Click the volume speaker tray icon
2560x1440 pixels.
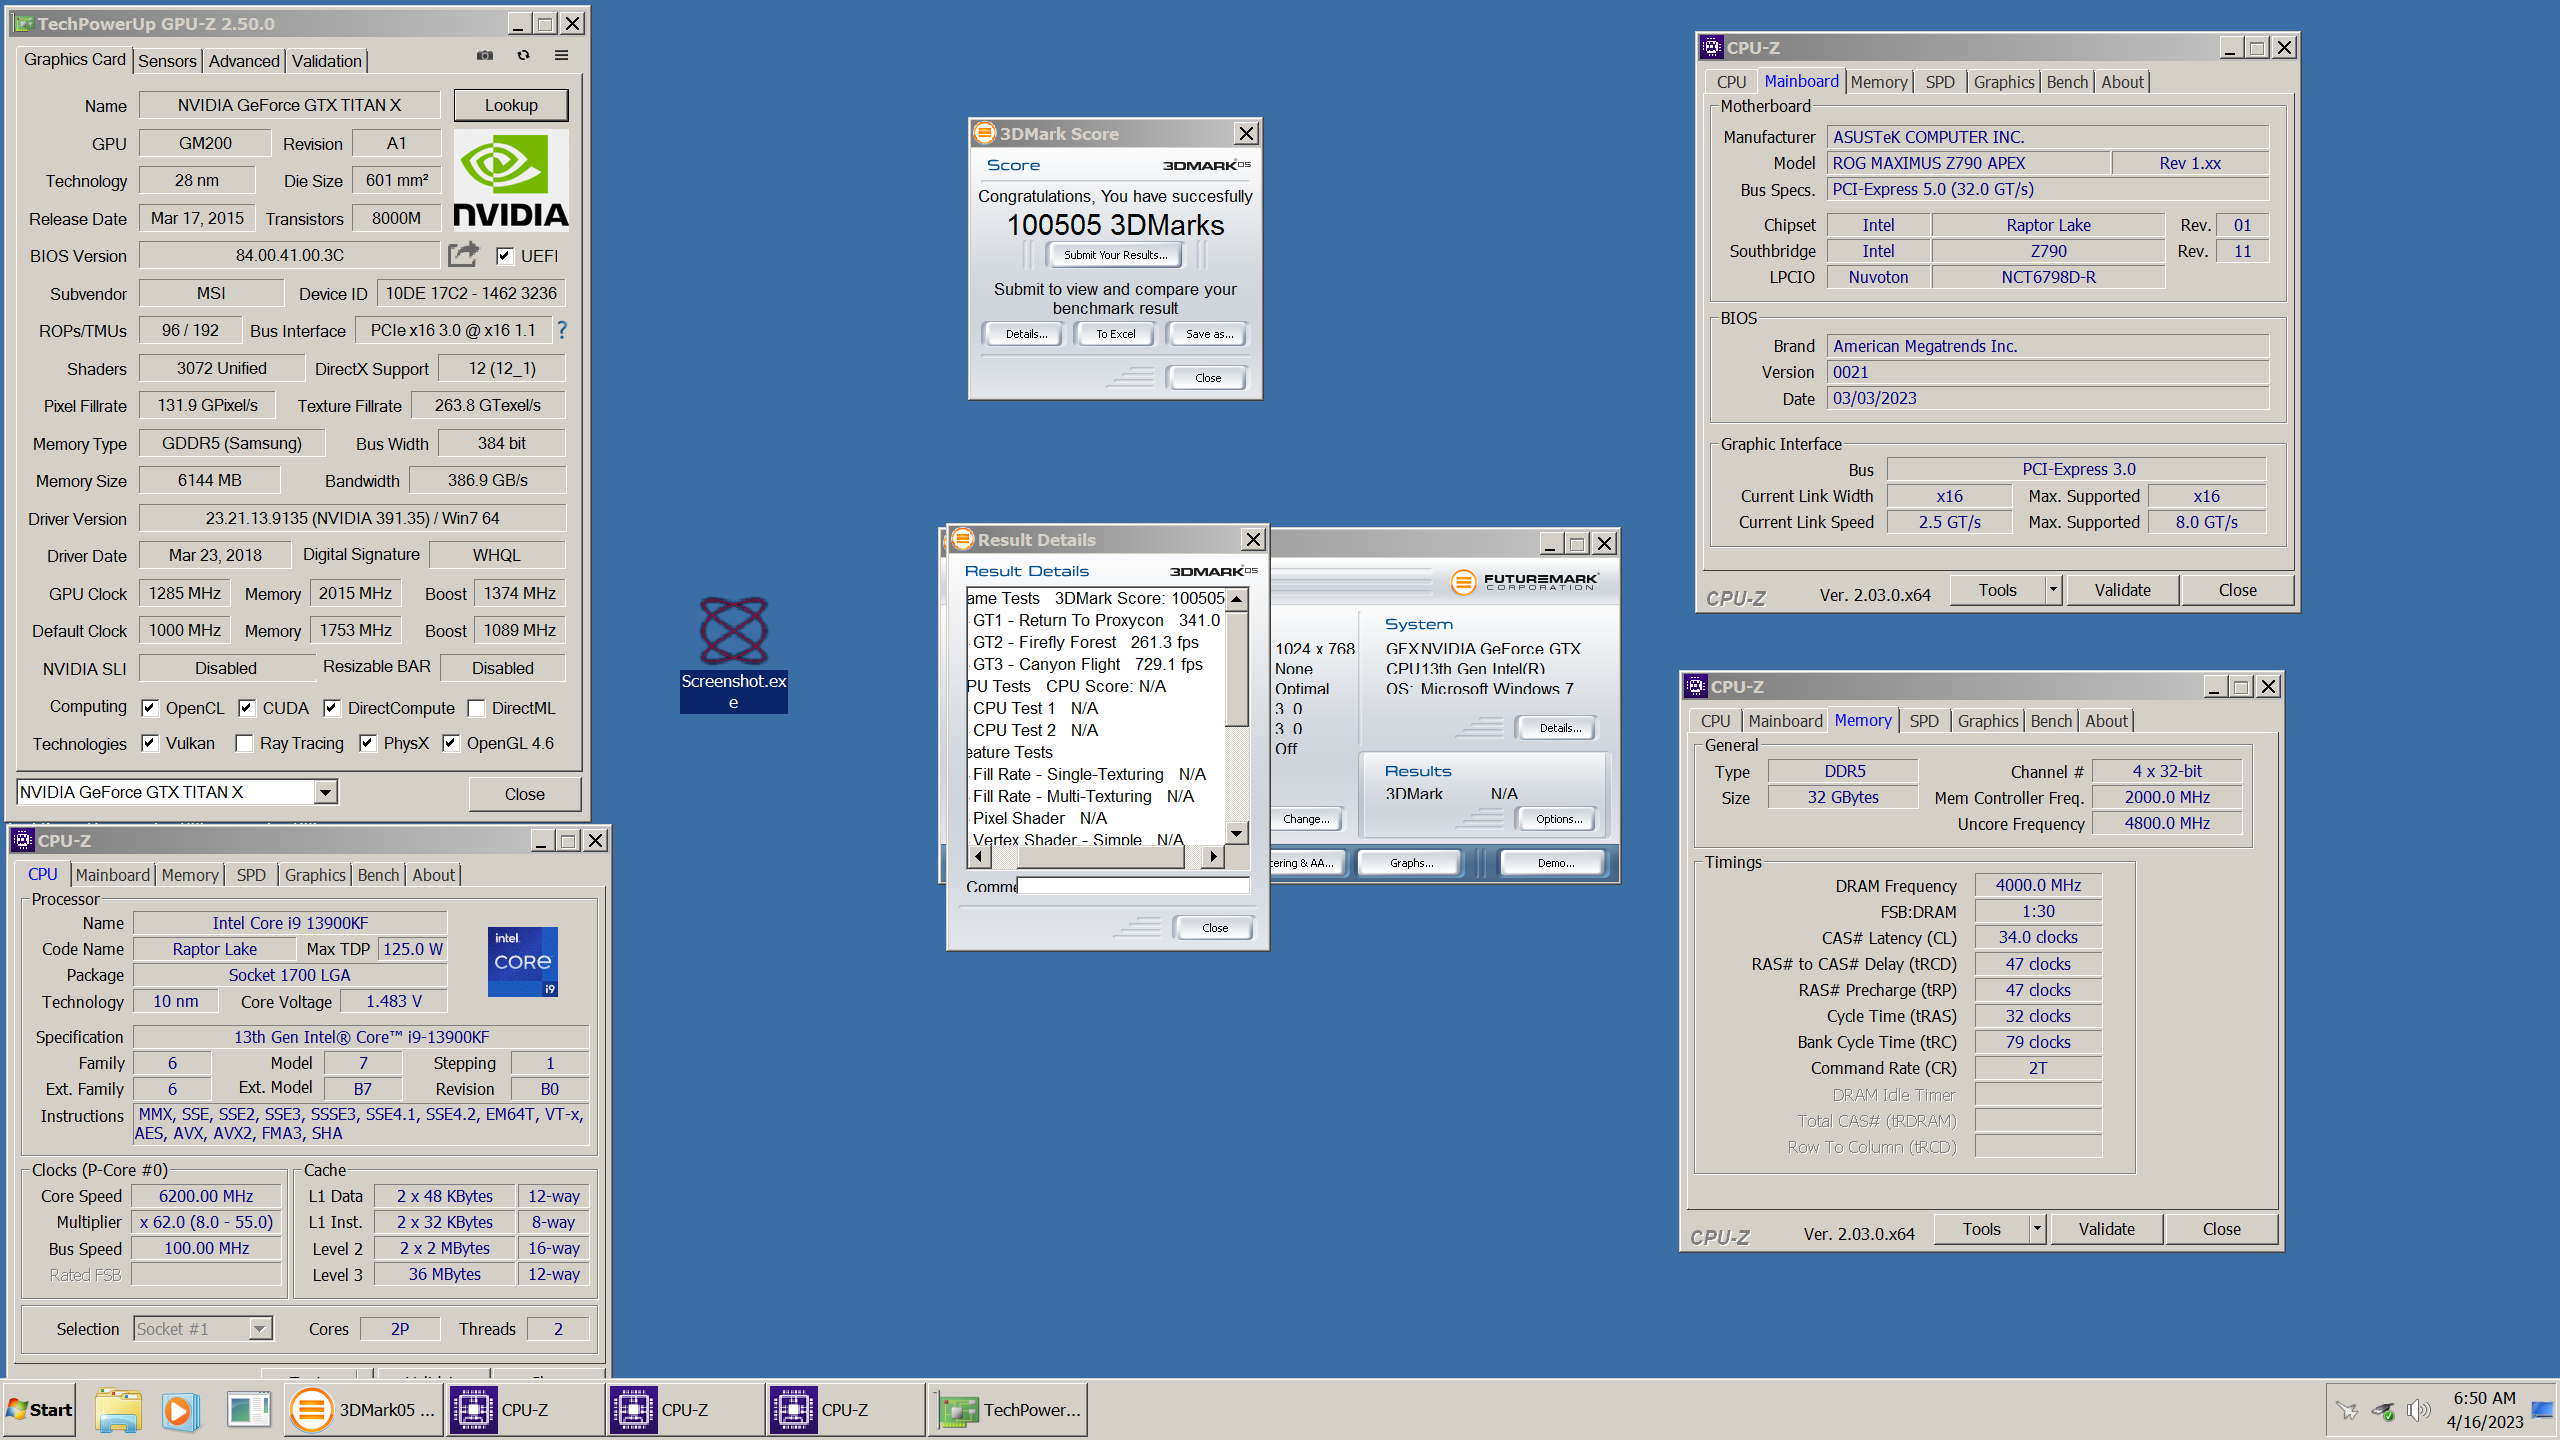coord(2418,1411)
